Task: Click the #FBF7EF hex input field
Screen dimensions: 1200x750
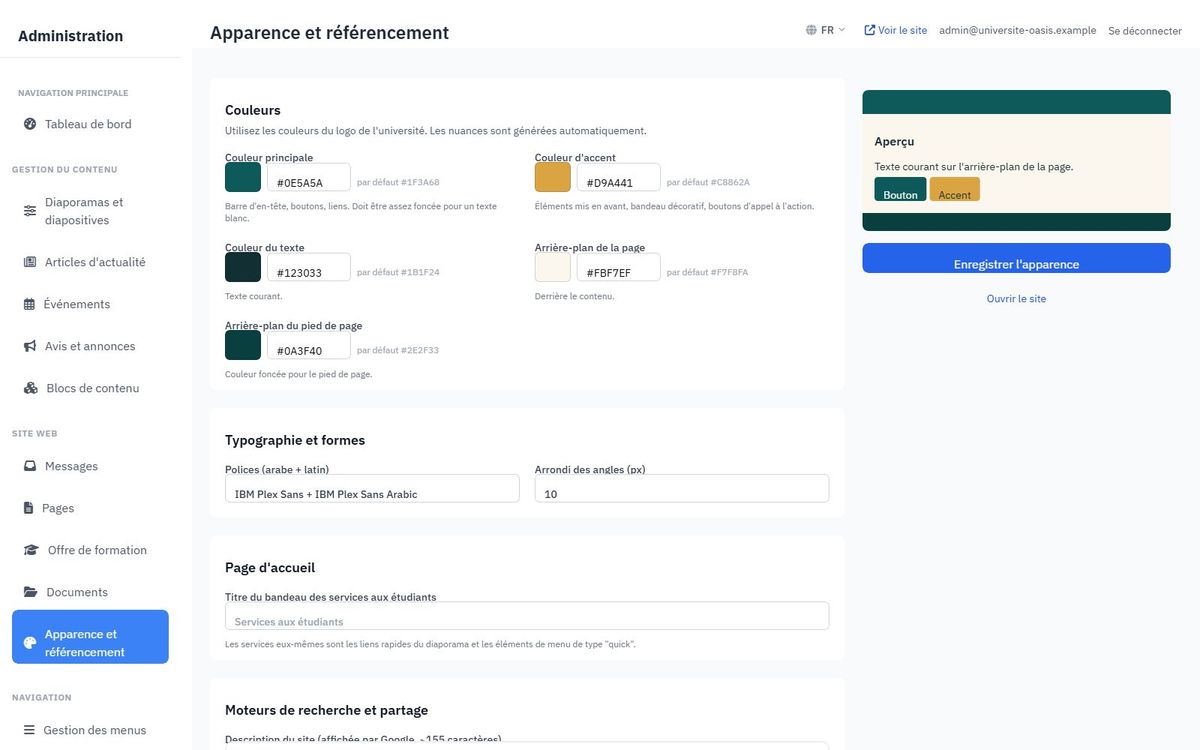Action: coord(619,268)
